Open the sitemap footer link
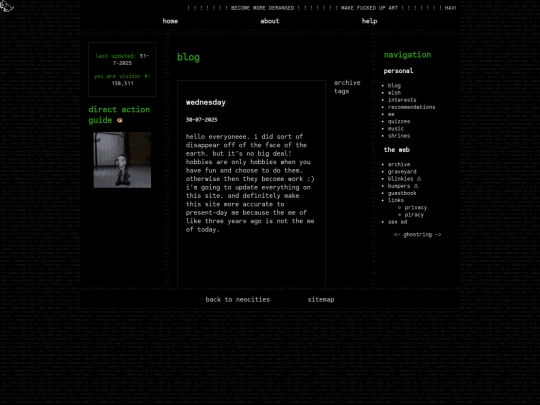This screenshot has width=540, height=405. pos(321,300)
